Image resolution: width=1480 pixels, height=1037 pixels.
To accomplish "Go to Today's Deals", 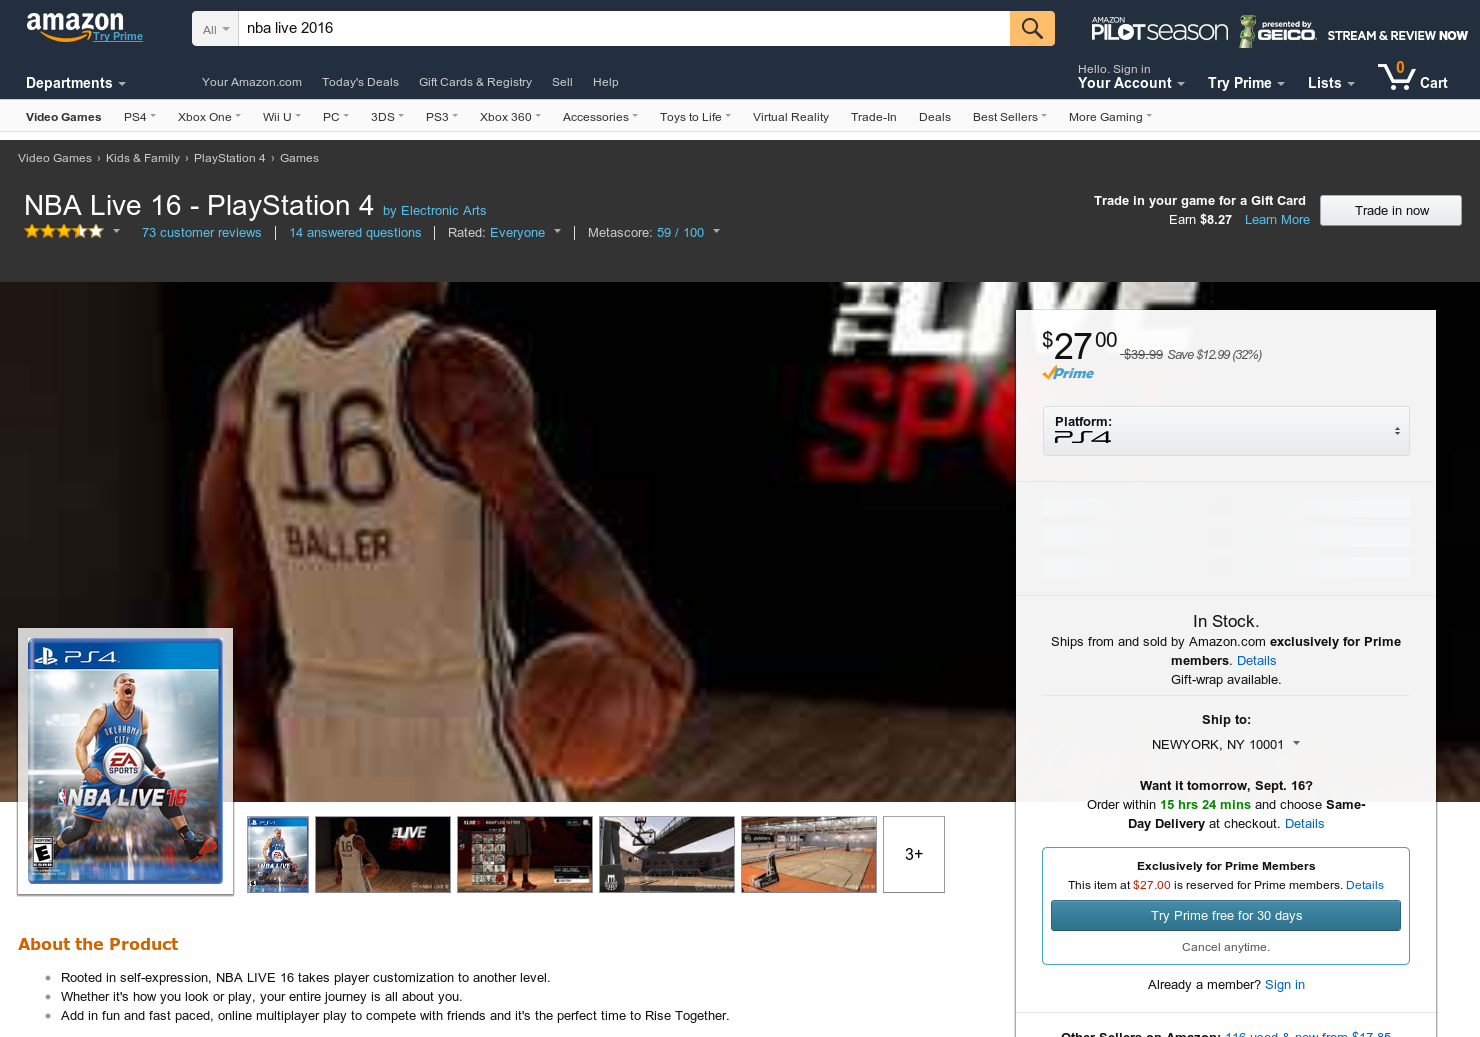I will [x=360, y=82].
